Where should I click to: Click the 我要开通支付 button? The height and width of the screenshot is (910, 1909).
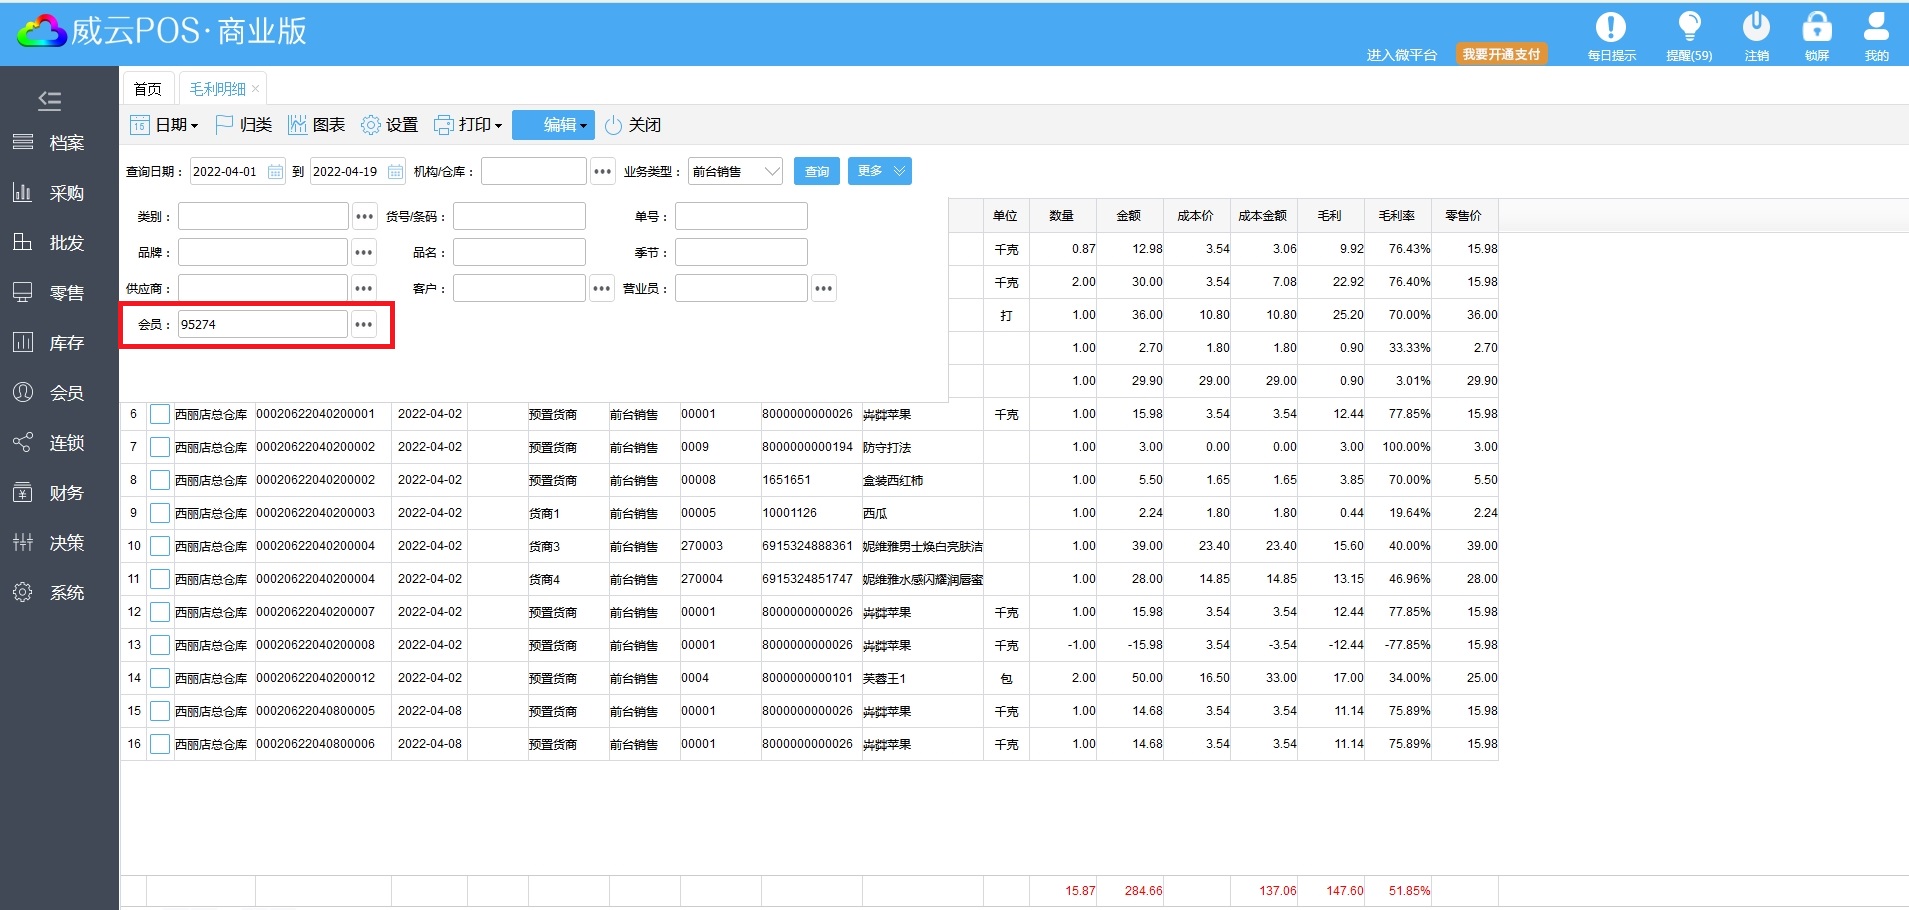point(1501,54)
